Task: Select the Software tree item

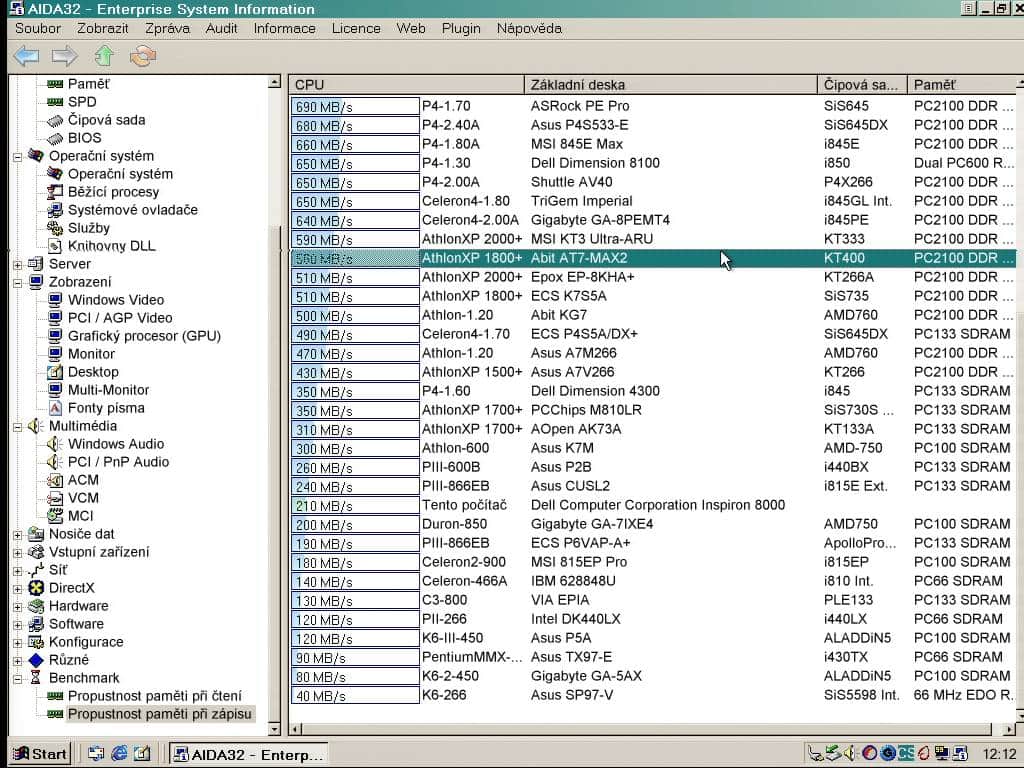Action: [76, 624]
